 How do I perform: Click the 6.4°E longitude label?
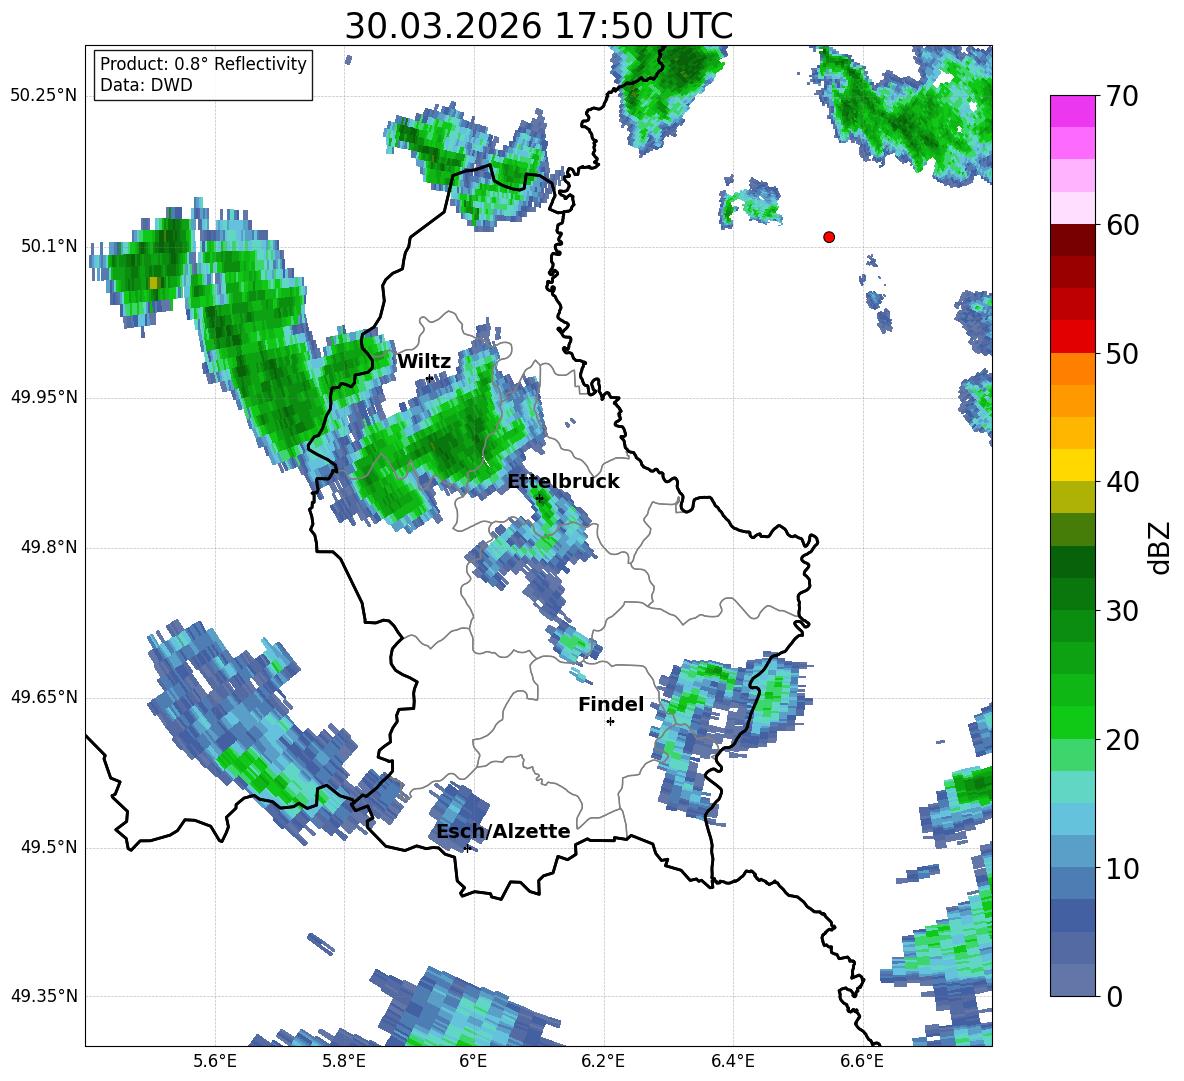[x=732, y=1061]
